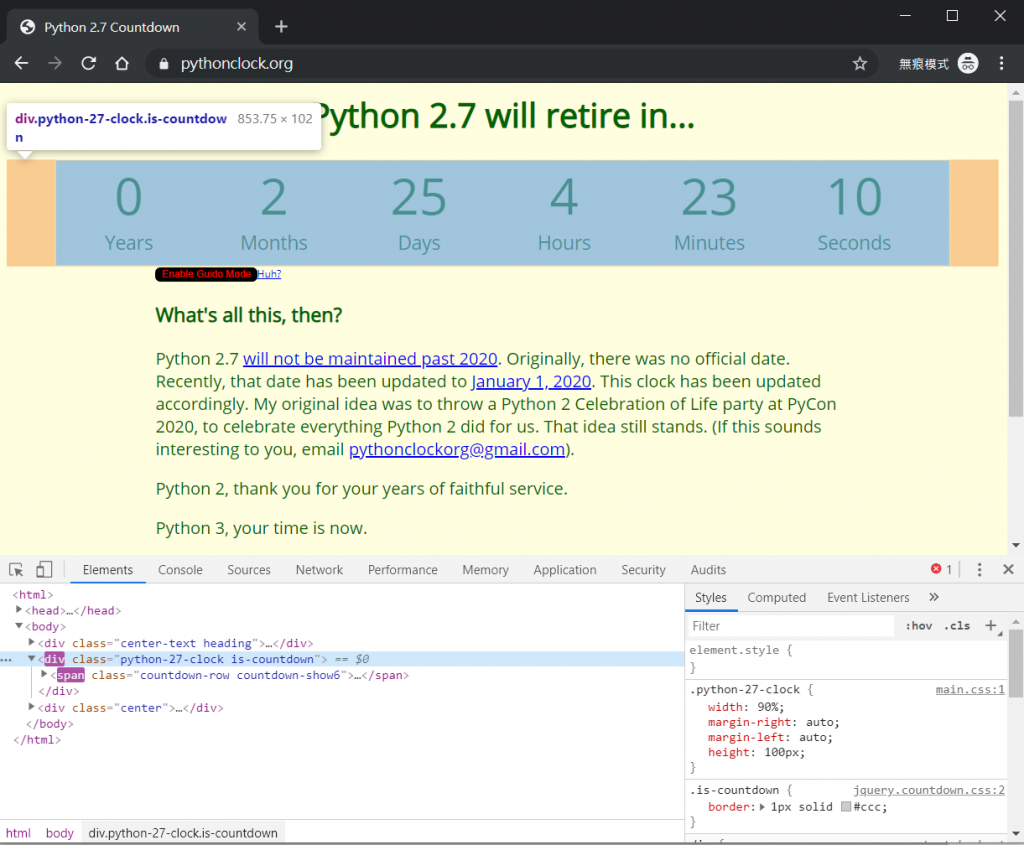Go back using browser back arrow
The image size is (1024, 845).
[22, 63]
